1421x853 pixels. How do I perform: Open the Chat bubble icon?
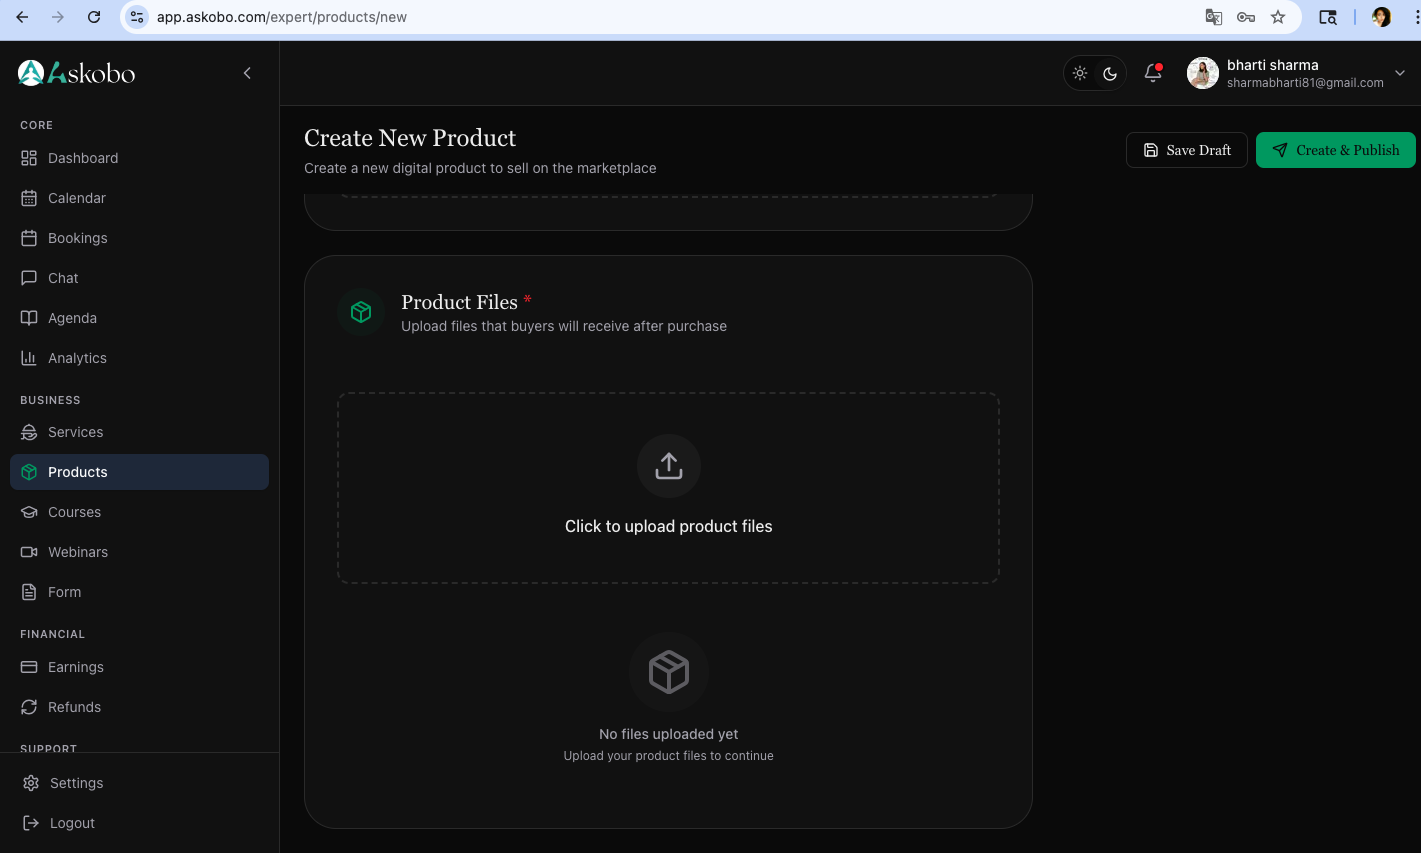coord(29,278)
